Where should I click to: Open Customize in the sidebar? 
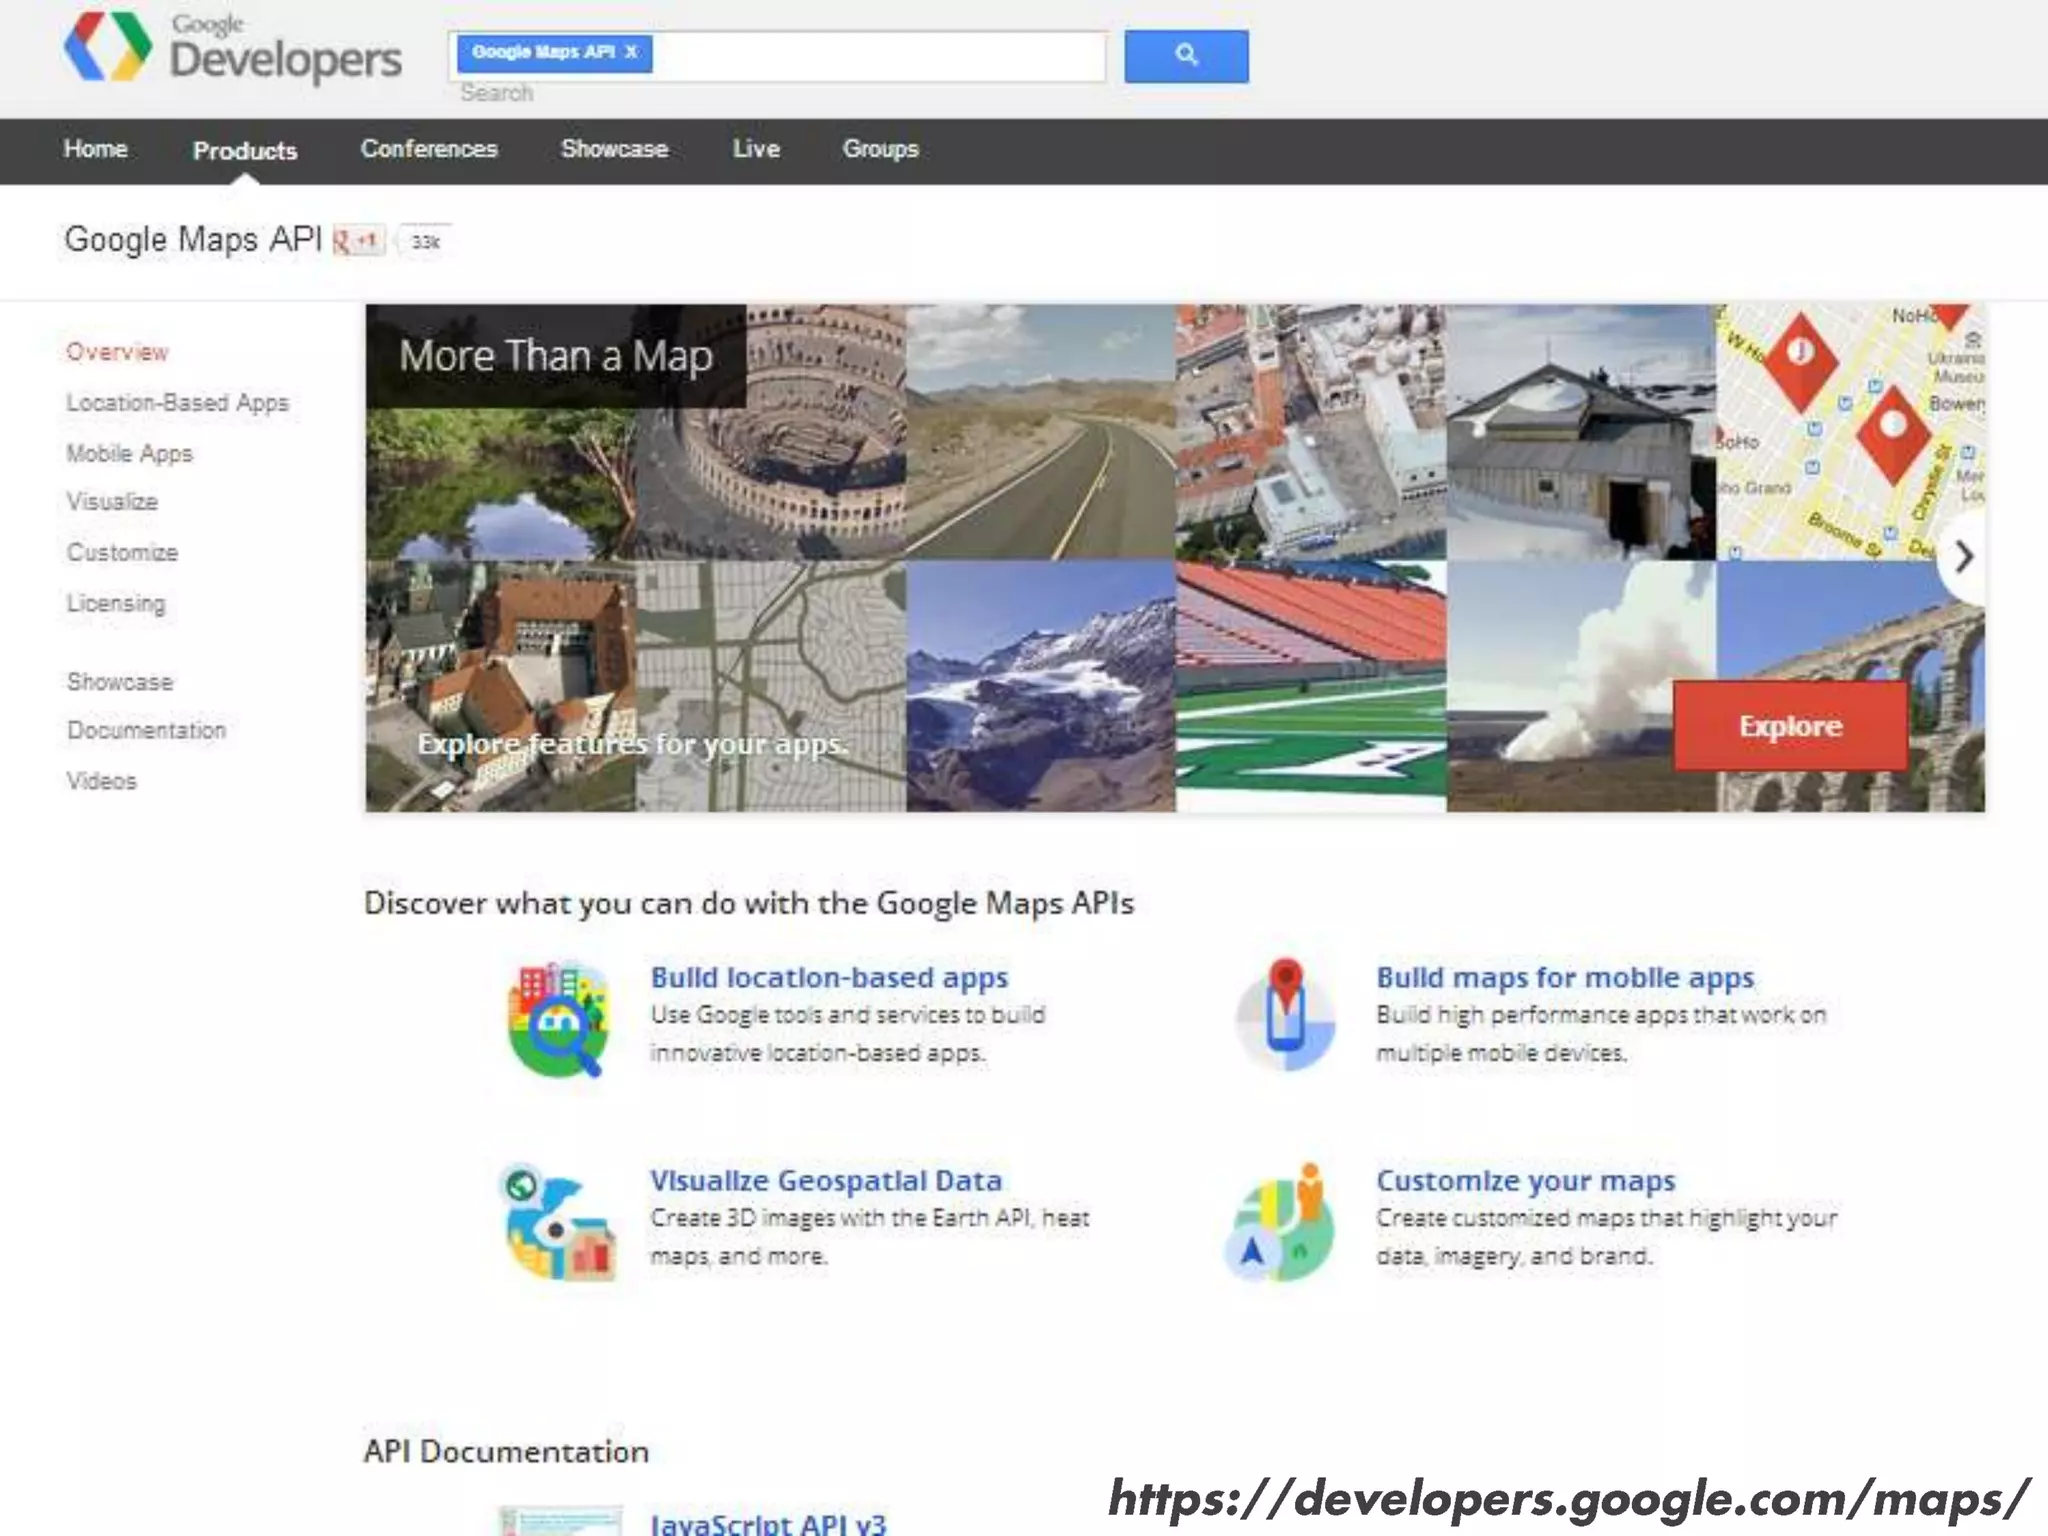(x=122, y=552)
